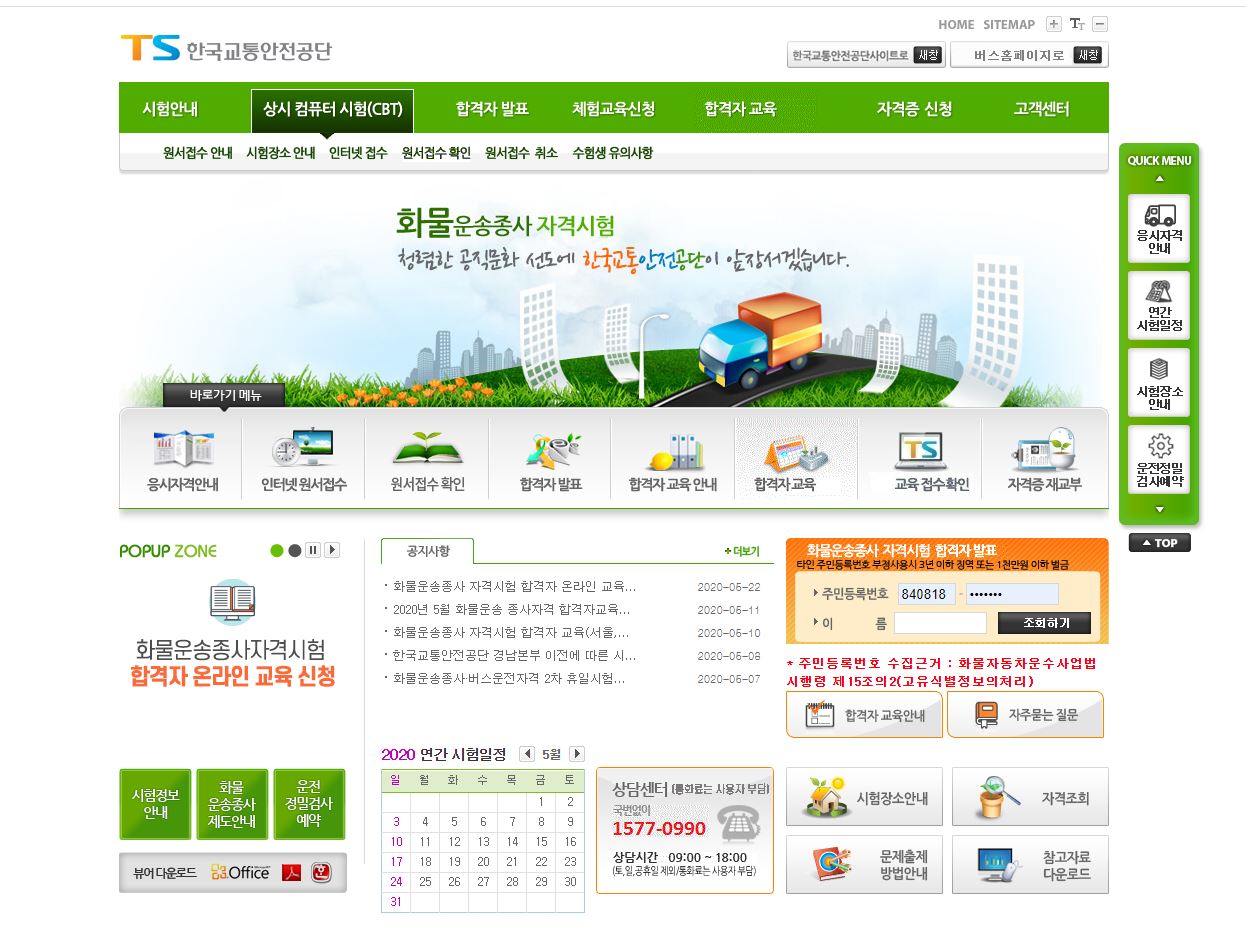Screen dimensions: 1246x931
Task: Click the TOP scroll button
Action: pos(1159,543)
